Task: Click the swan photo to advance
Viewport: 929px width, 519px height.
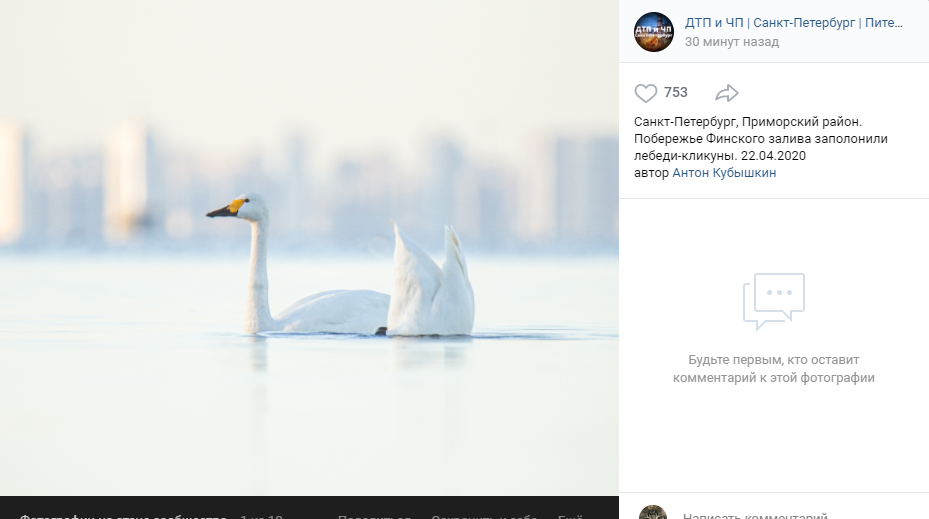Action: coord(309,248)
